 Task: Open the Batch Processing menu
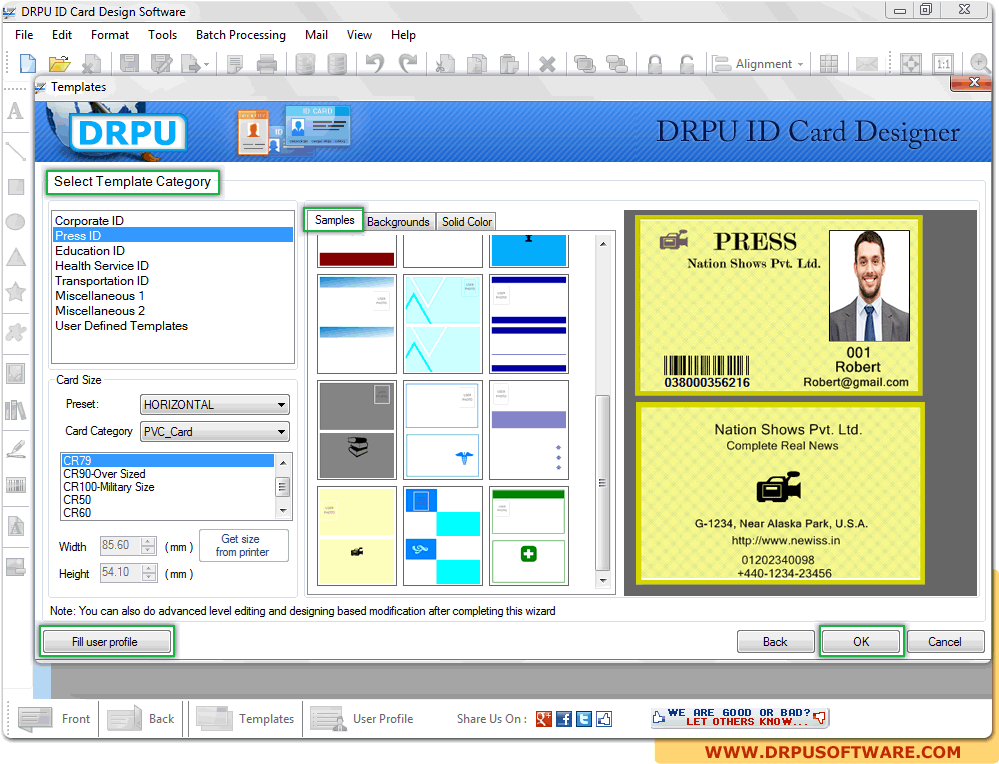(x=240, y=34)
